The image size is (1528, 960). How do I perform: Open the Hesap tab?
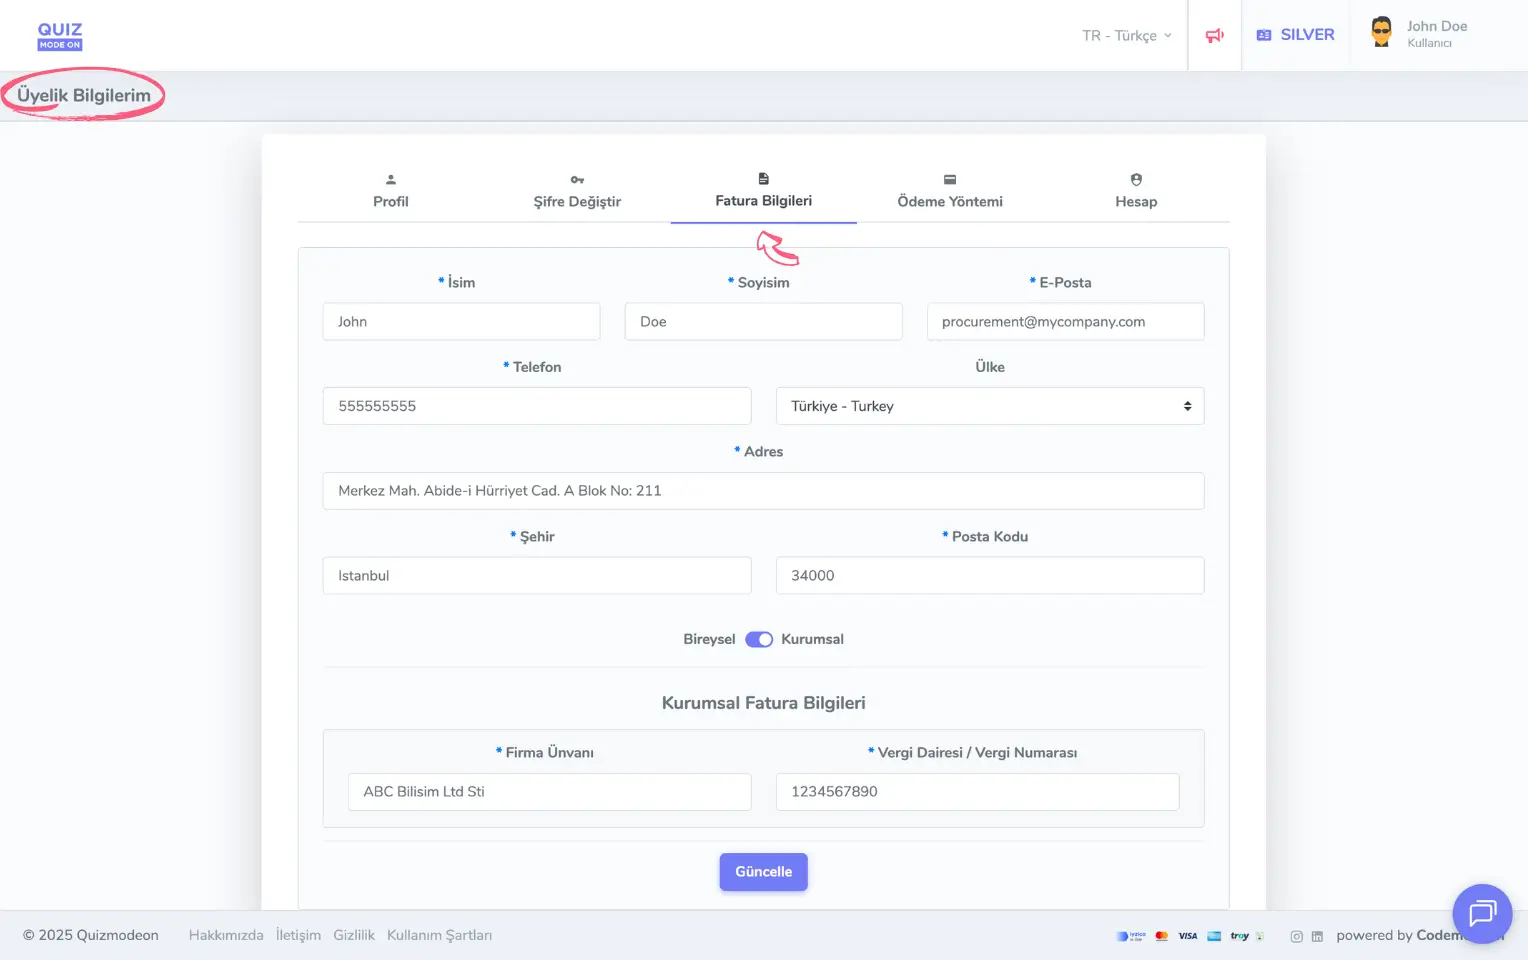[x=1136, y=191]
